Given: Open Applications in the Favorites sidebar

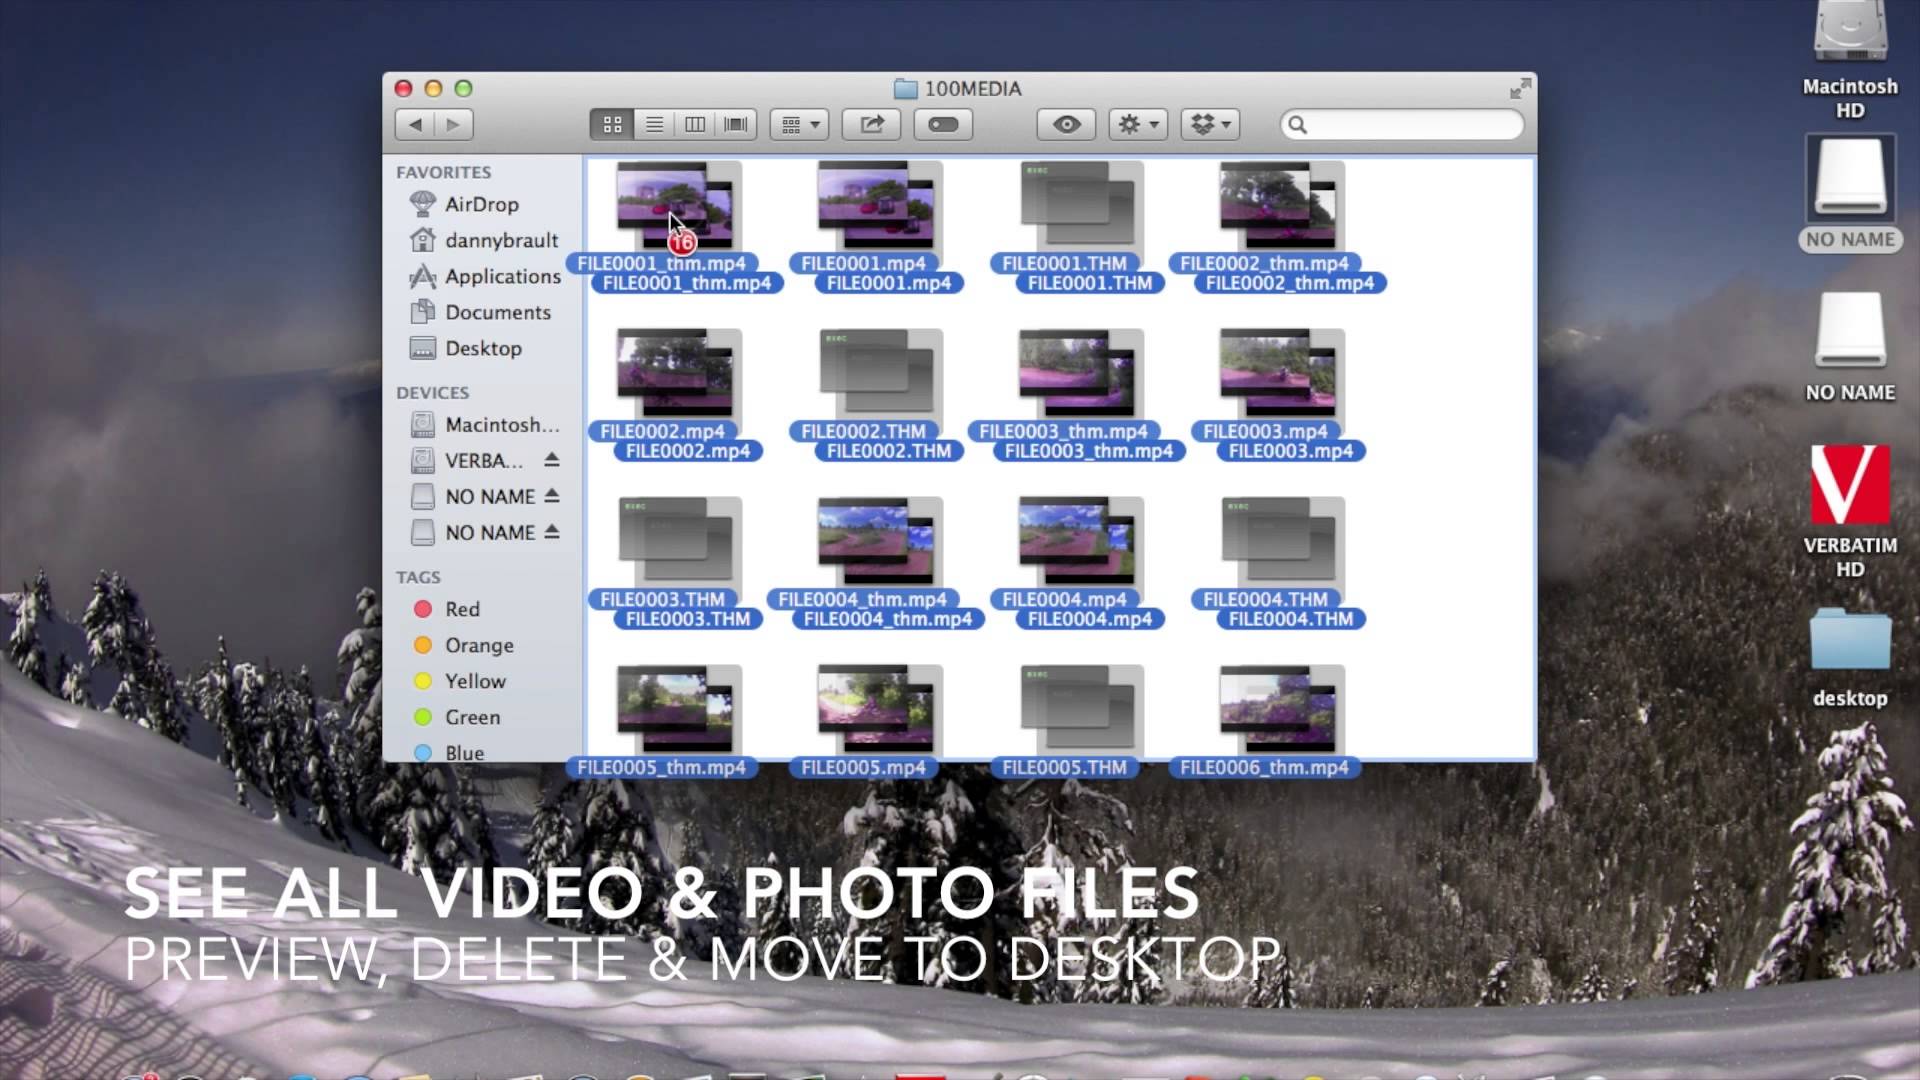Looking at the screenshot, I should (x=502, y=276).
